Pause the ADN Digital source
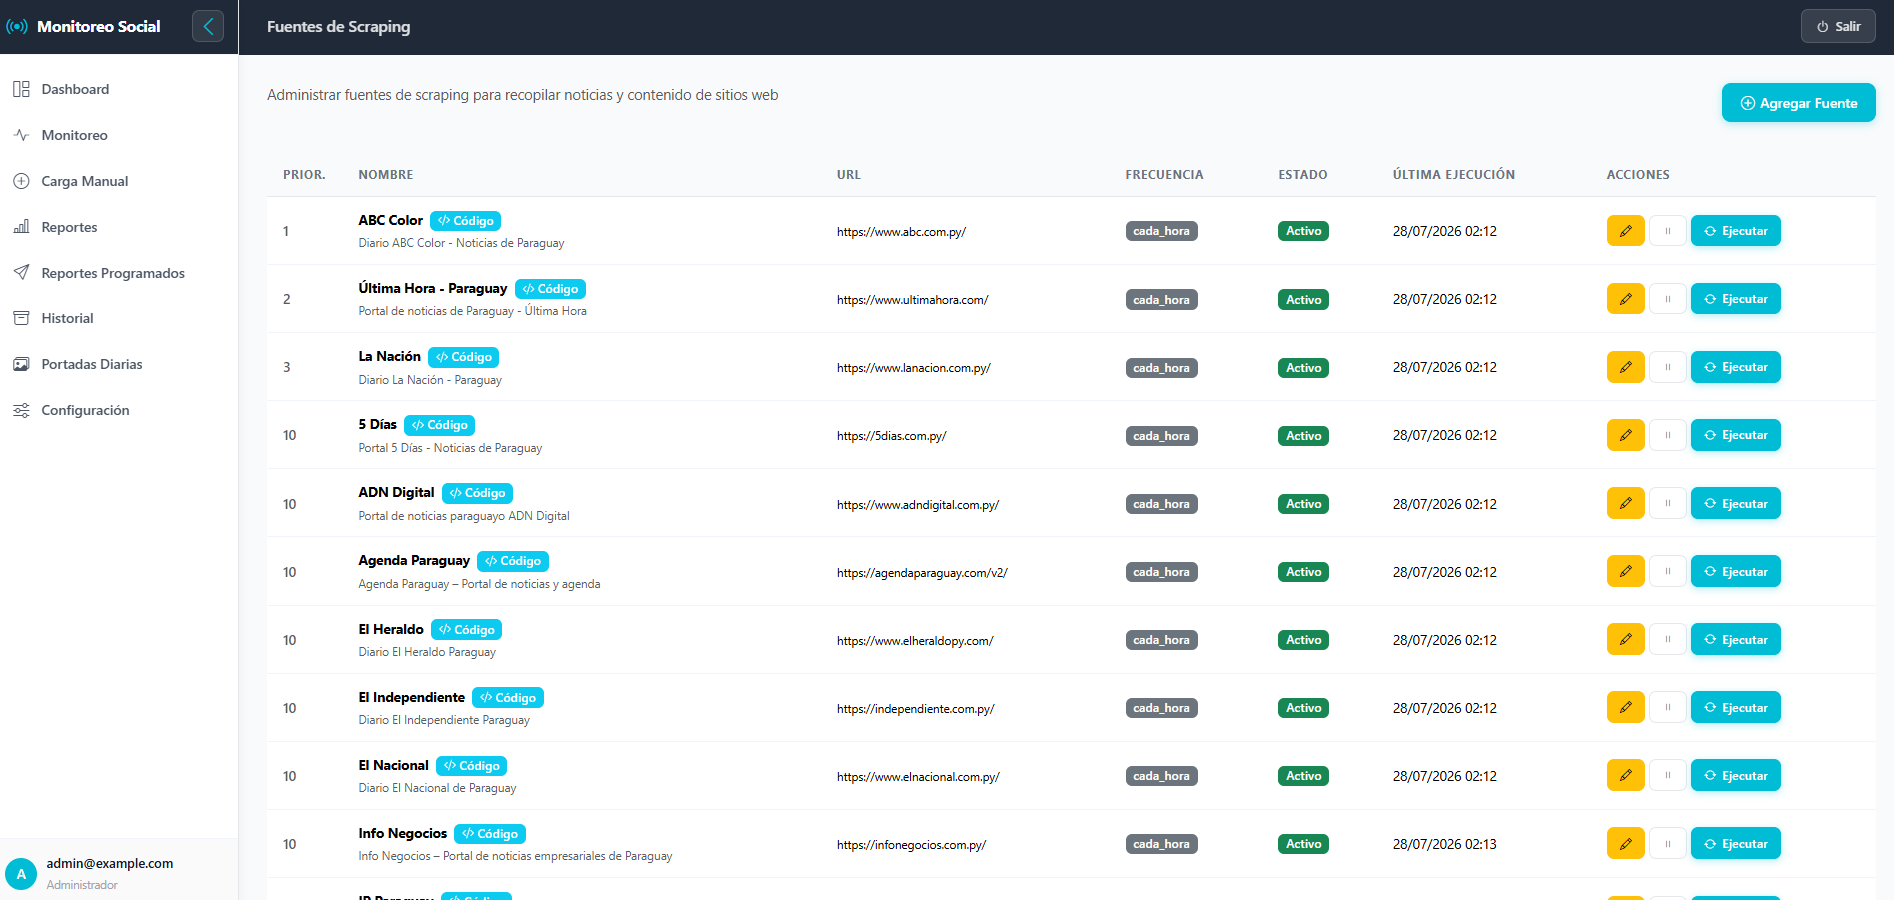This screenshot has height=900, width=1894. point(1668,503)
